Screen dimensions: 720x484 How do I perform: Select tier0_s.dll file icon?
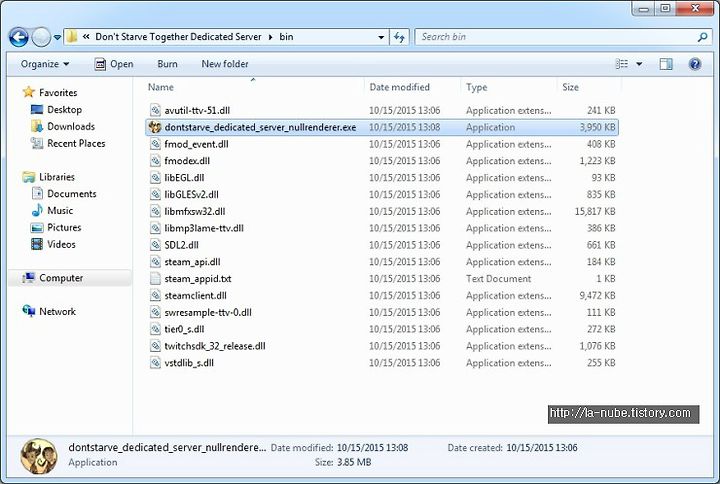(155, 329)
